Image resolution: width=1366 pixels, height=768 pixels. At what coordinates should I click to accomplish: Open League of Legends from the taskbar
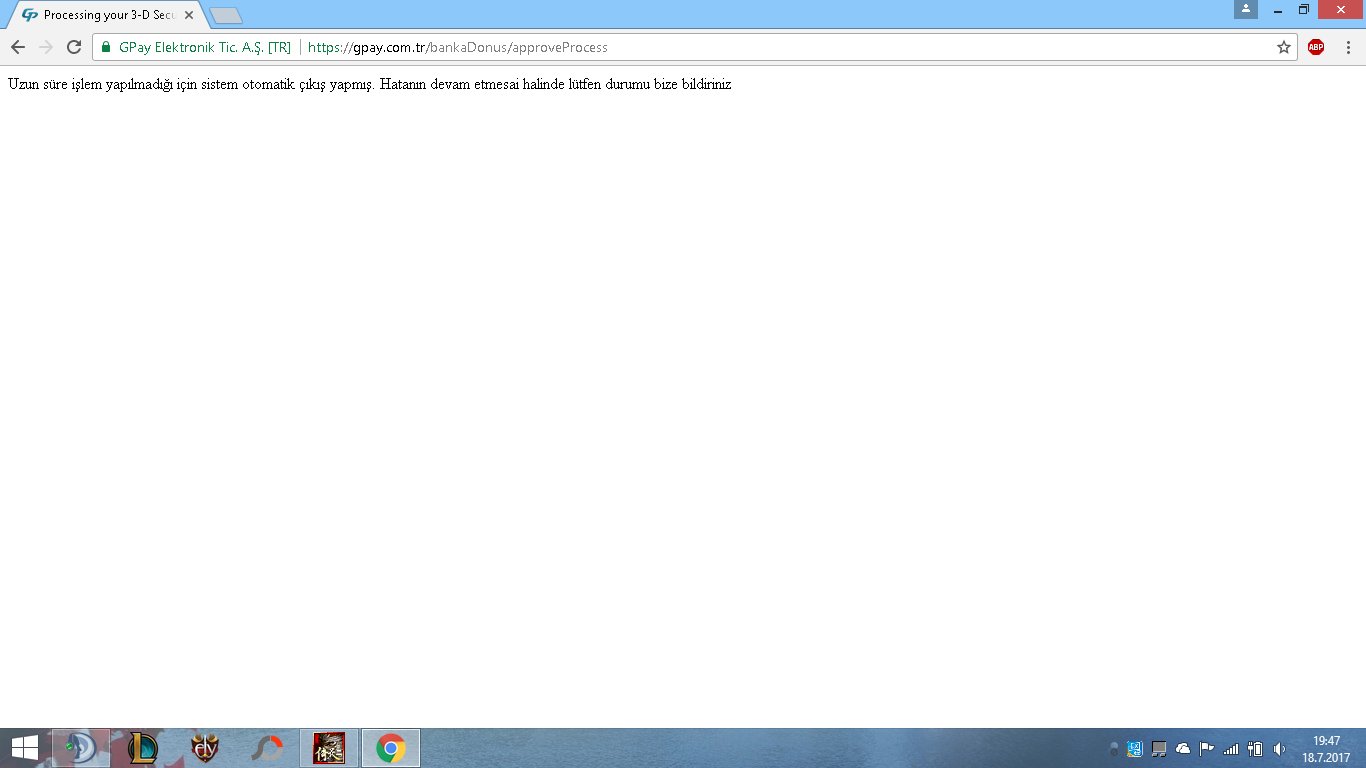point(143,748)
